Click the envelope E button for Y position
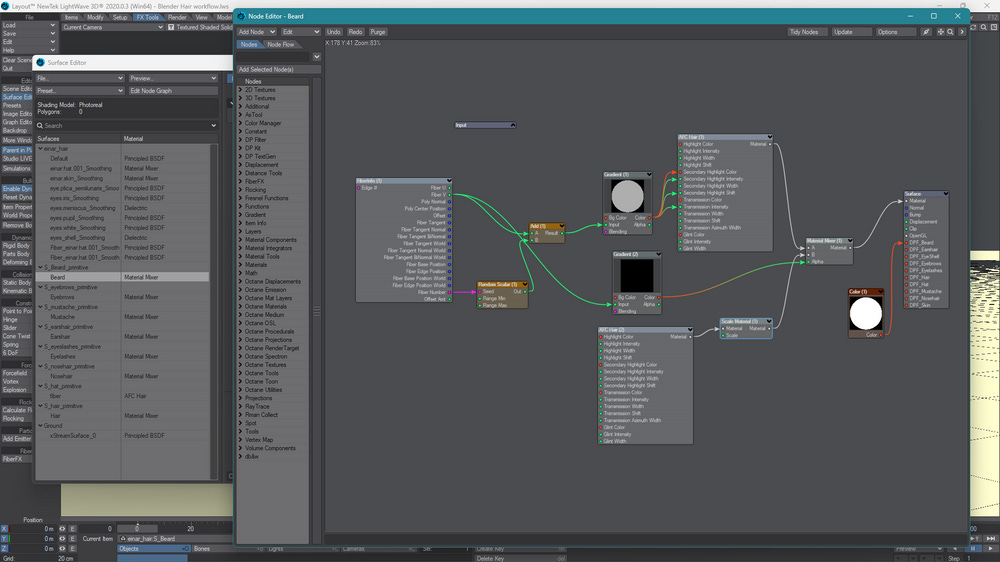 point(72,538)
